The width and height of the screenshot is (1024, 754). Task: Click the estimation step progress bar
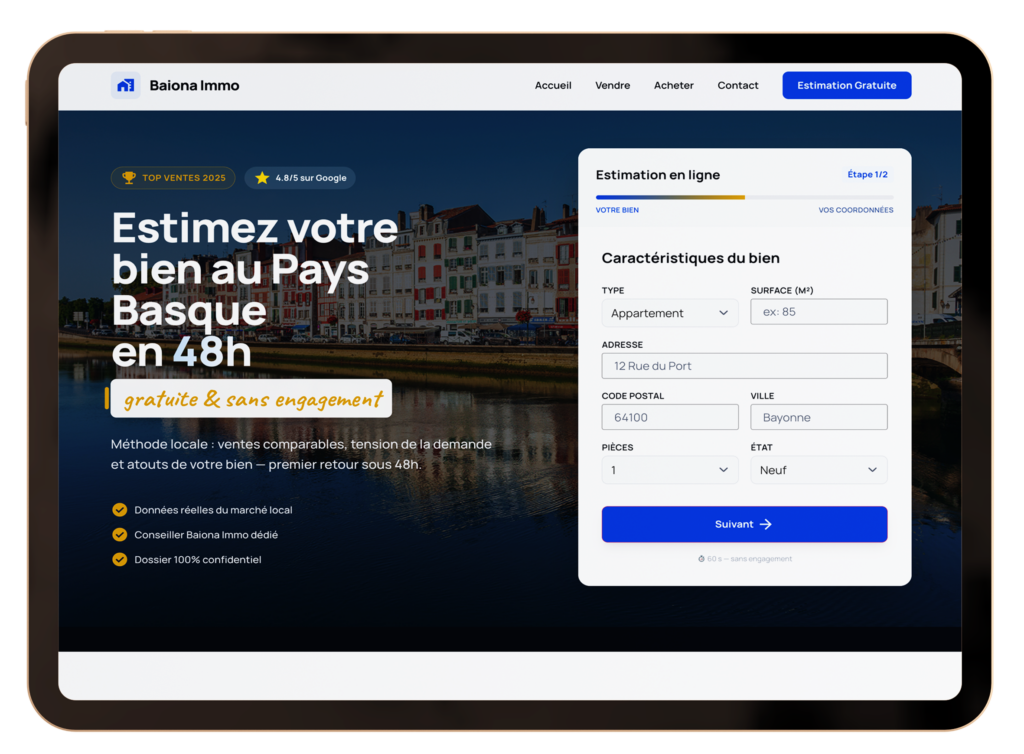point(744,197)
